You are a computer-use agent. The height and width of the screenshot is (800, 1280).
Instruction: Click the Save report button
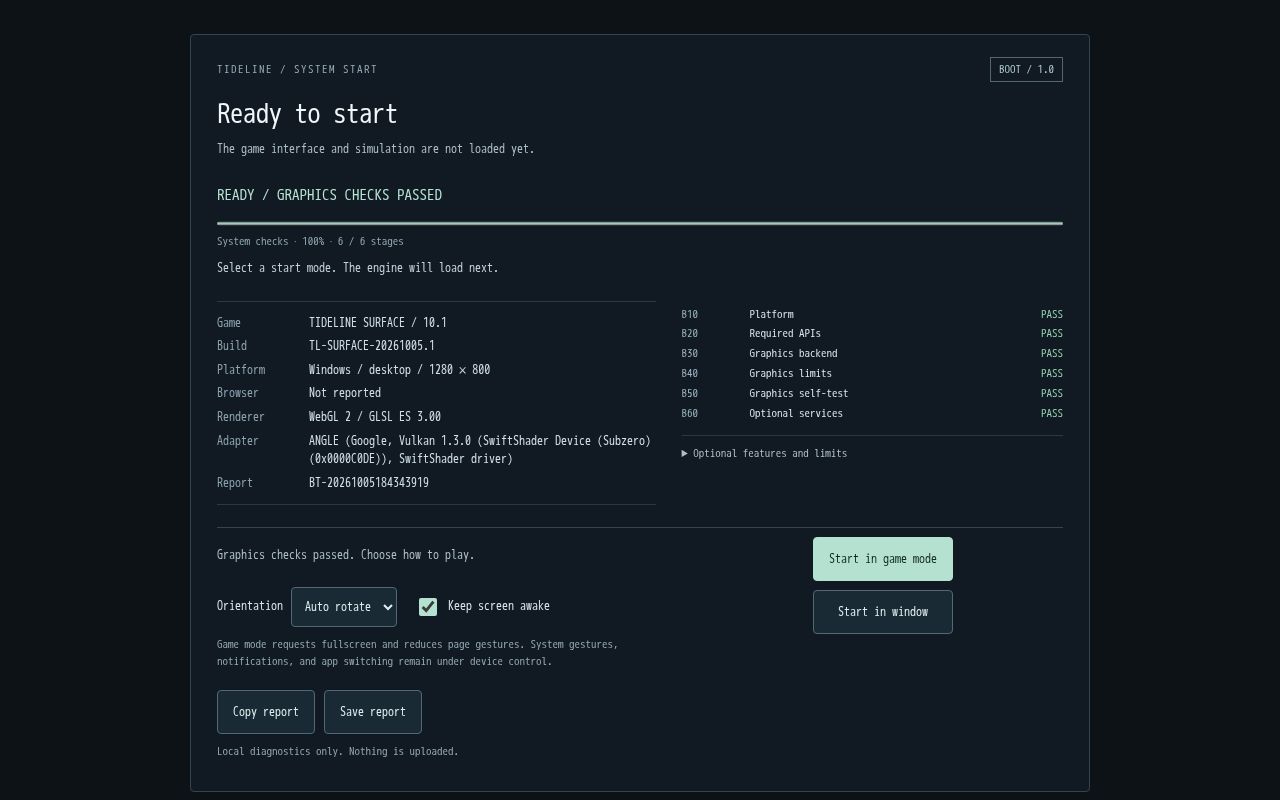(x=373, y=712)
